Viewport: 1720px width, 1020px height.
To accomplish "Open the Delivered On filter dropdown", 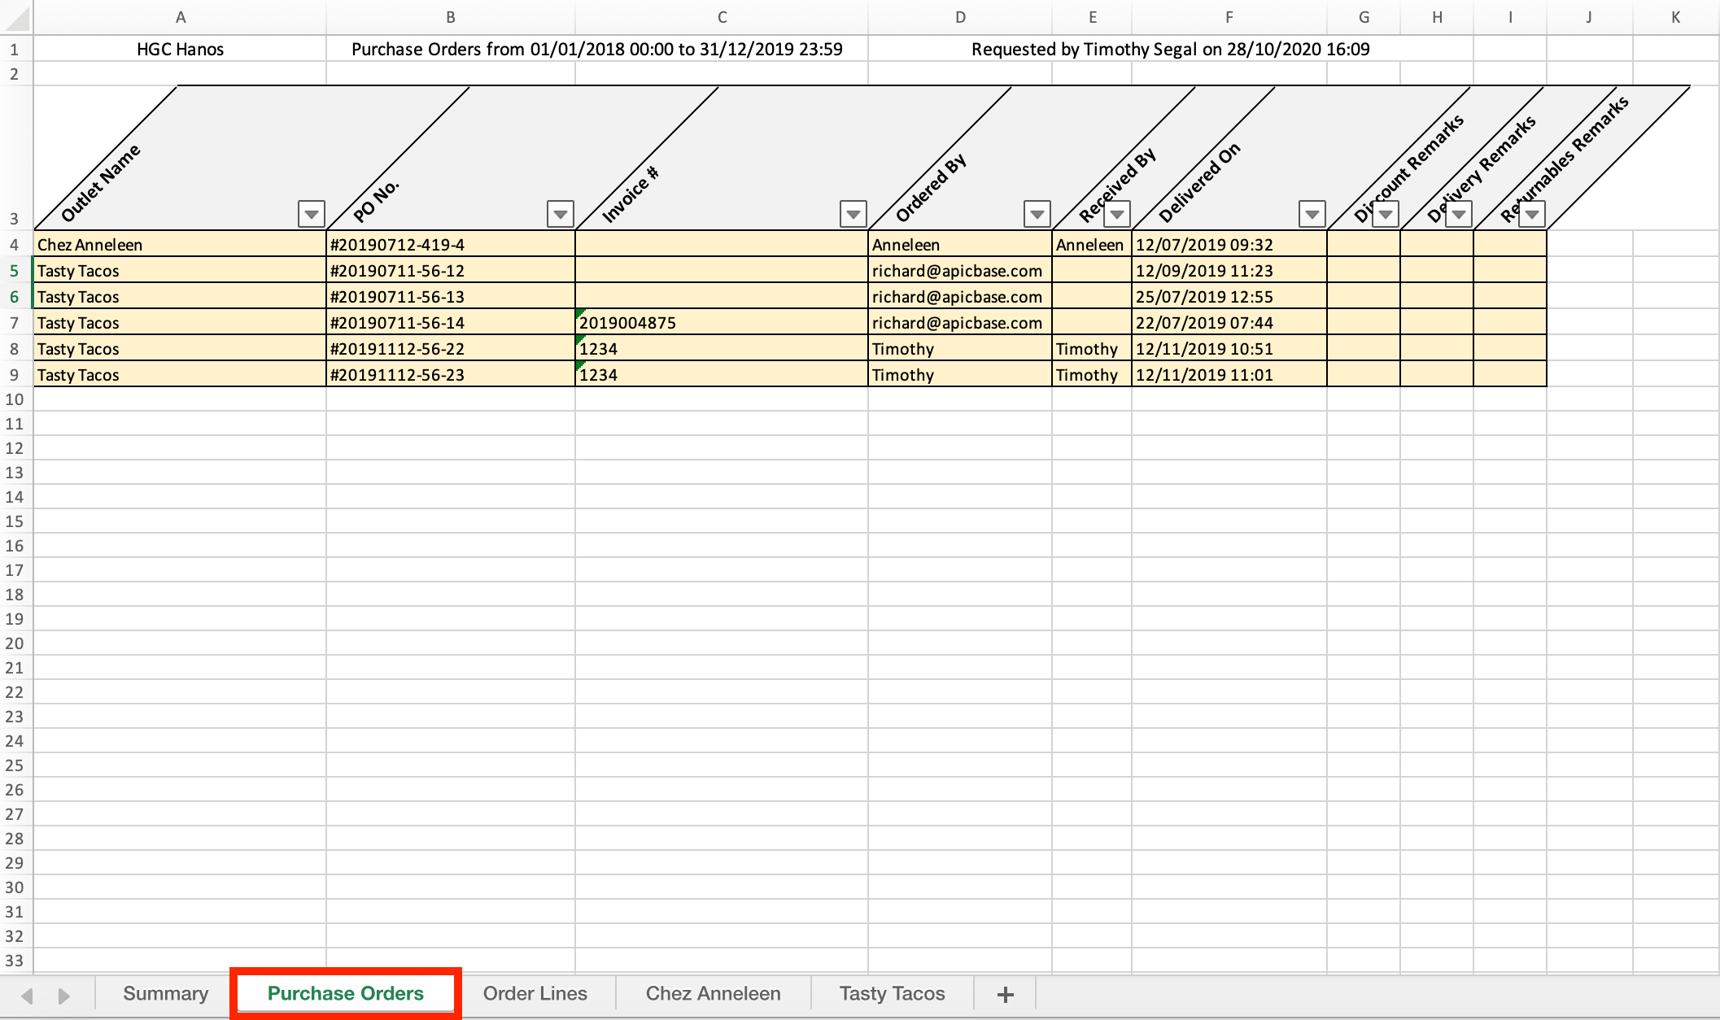I will pyautogui.click(x=1311, y=213).
